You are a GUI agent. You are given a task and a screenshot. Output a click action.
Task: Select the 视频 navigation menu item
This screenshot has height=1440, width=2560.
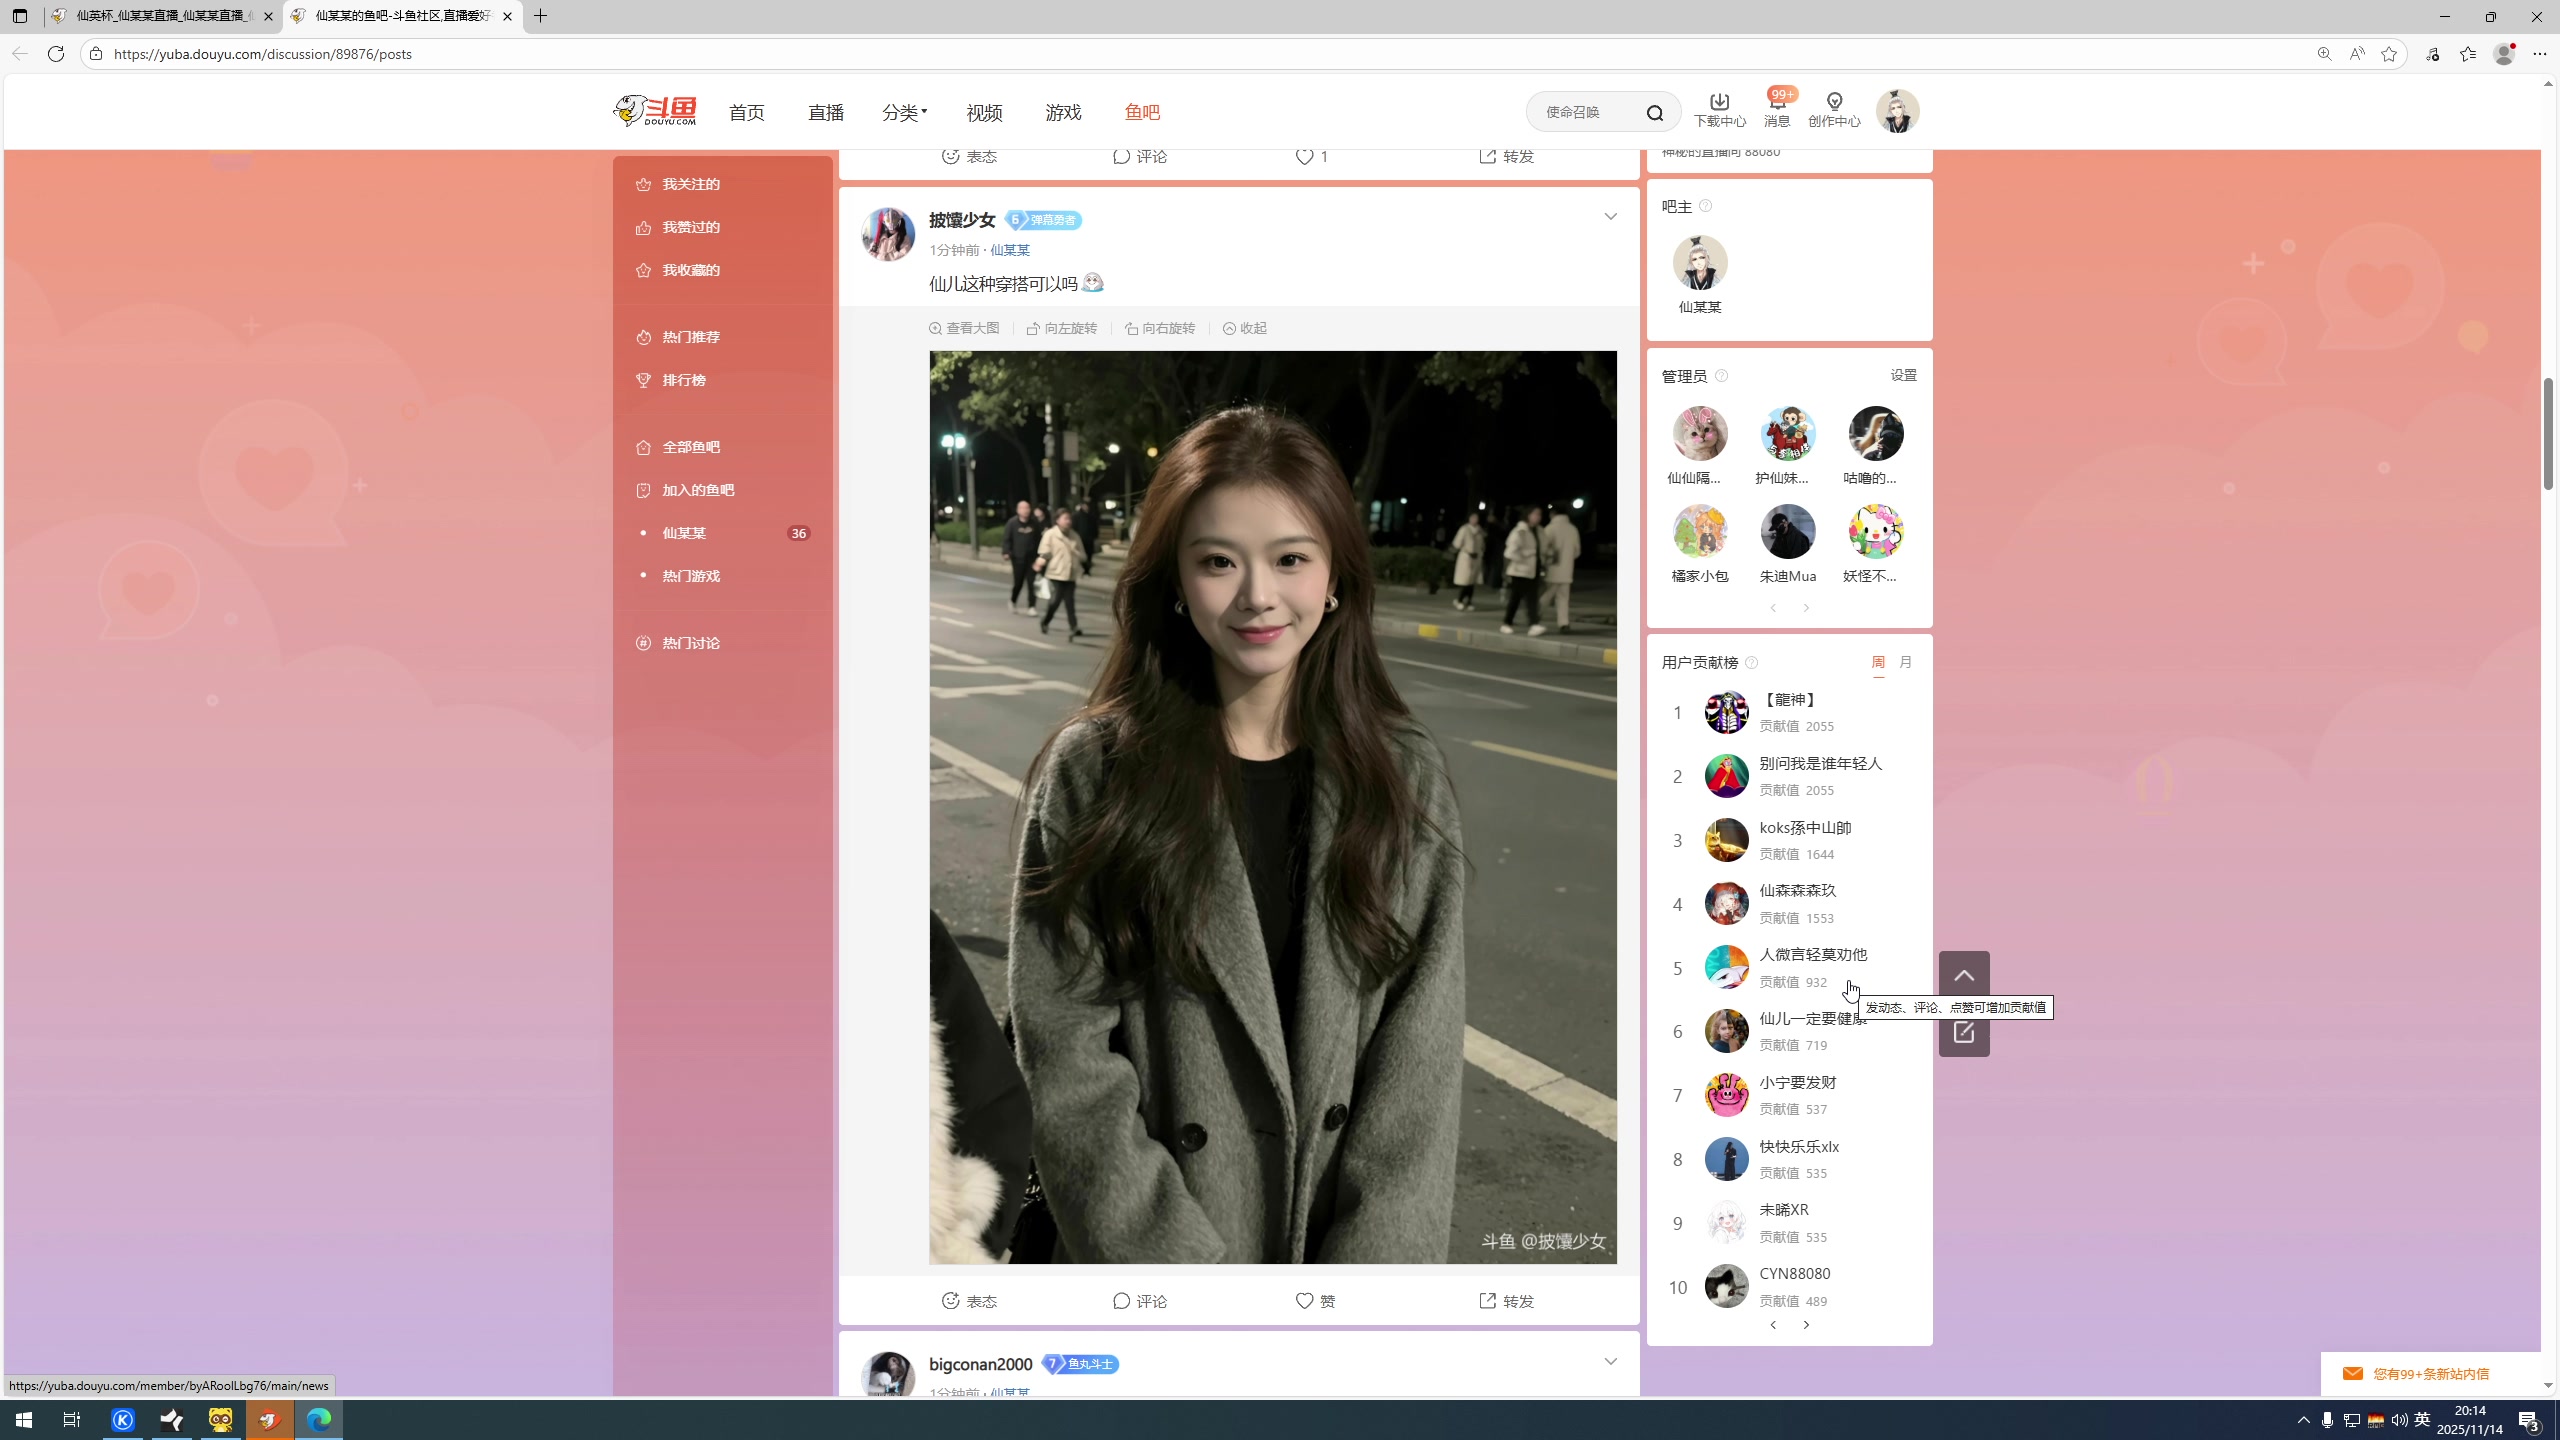[x=983, y=112]
